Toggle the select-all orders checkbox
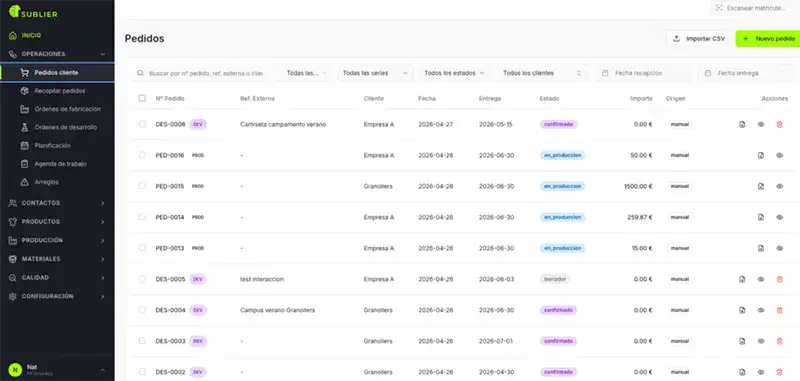The width and height of the screenshot is (800, 381). [x=142, y=98]
